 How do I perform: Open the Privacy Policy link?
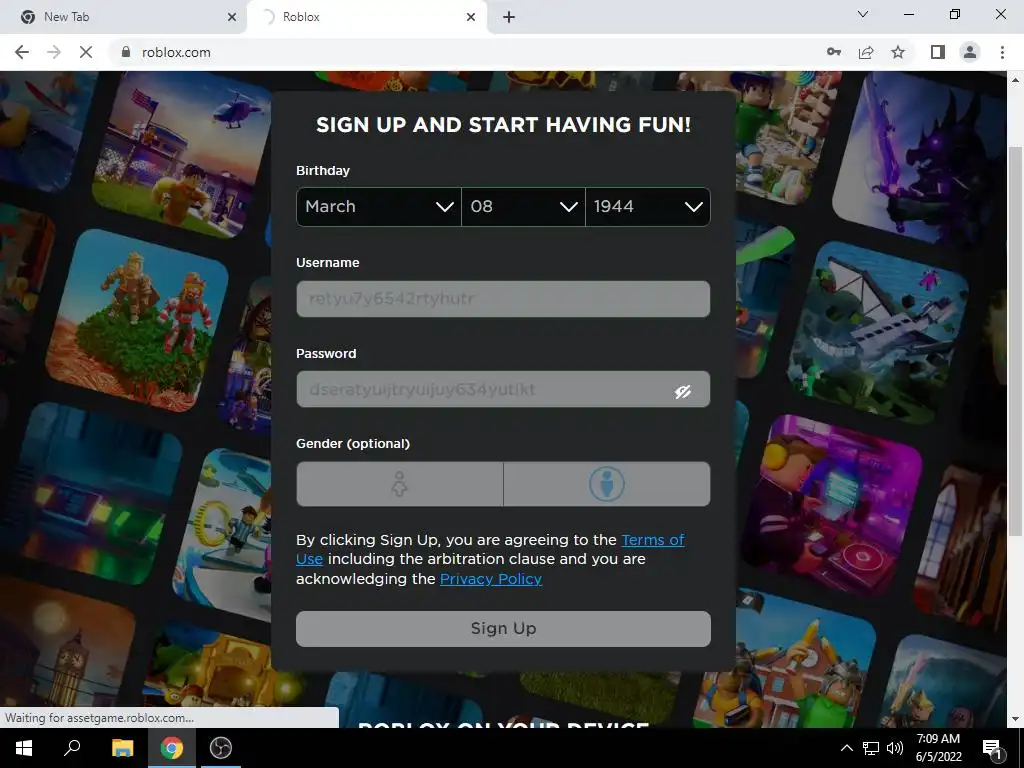click(491, 579)
